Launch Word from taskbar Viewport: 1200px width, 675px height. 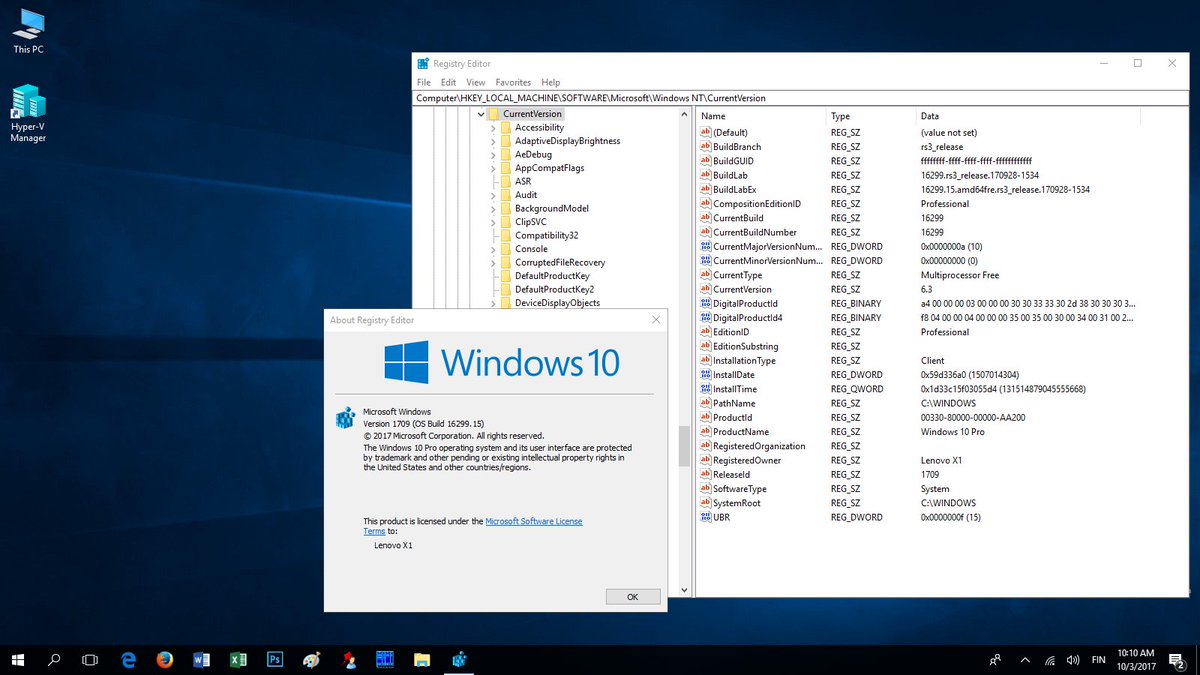(201, 660)
